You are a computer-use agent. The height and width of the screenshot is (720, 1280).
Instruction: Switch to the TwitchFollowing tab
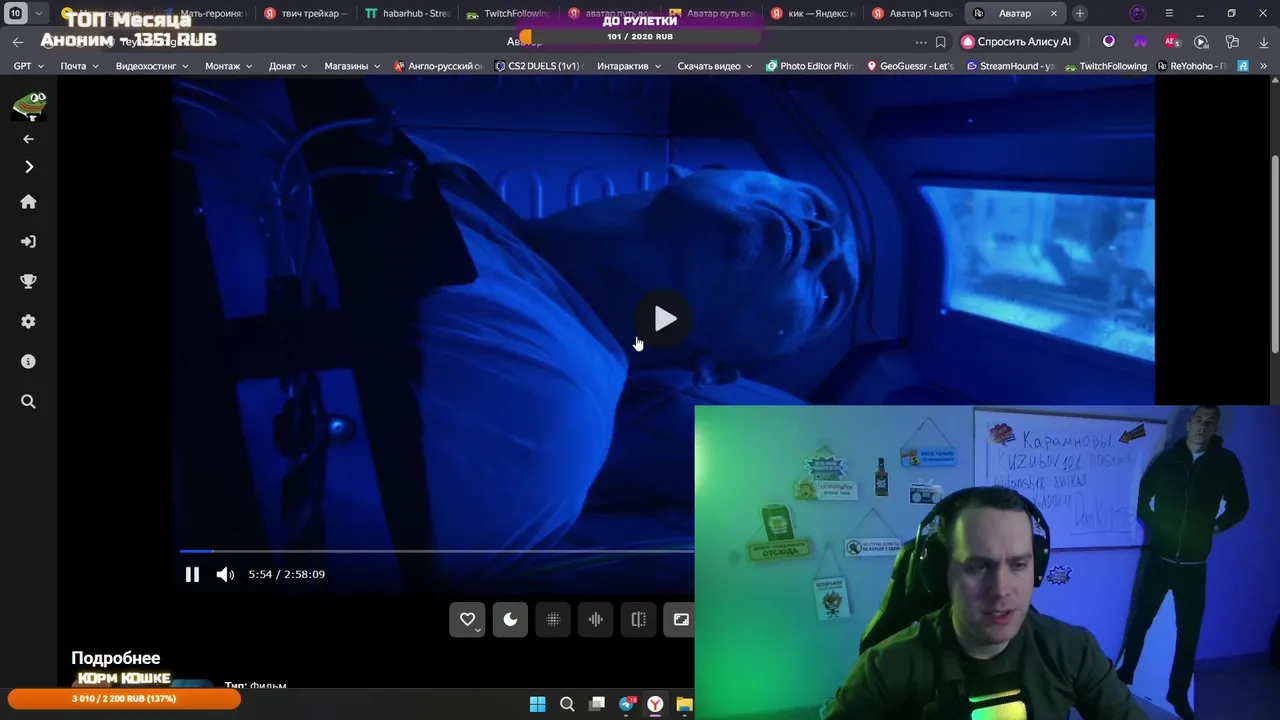[509, 13]
